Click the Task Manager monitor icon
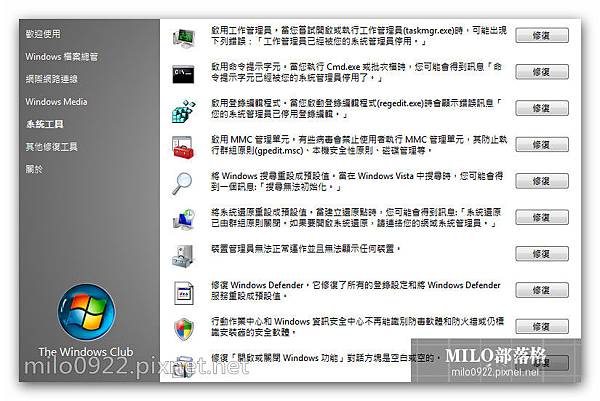 (184, 37)
